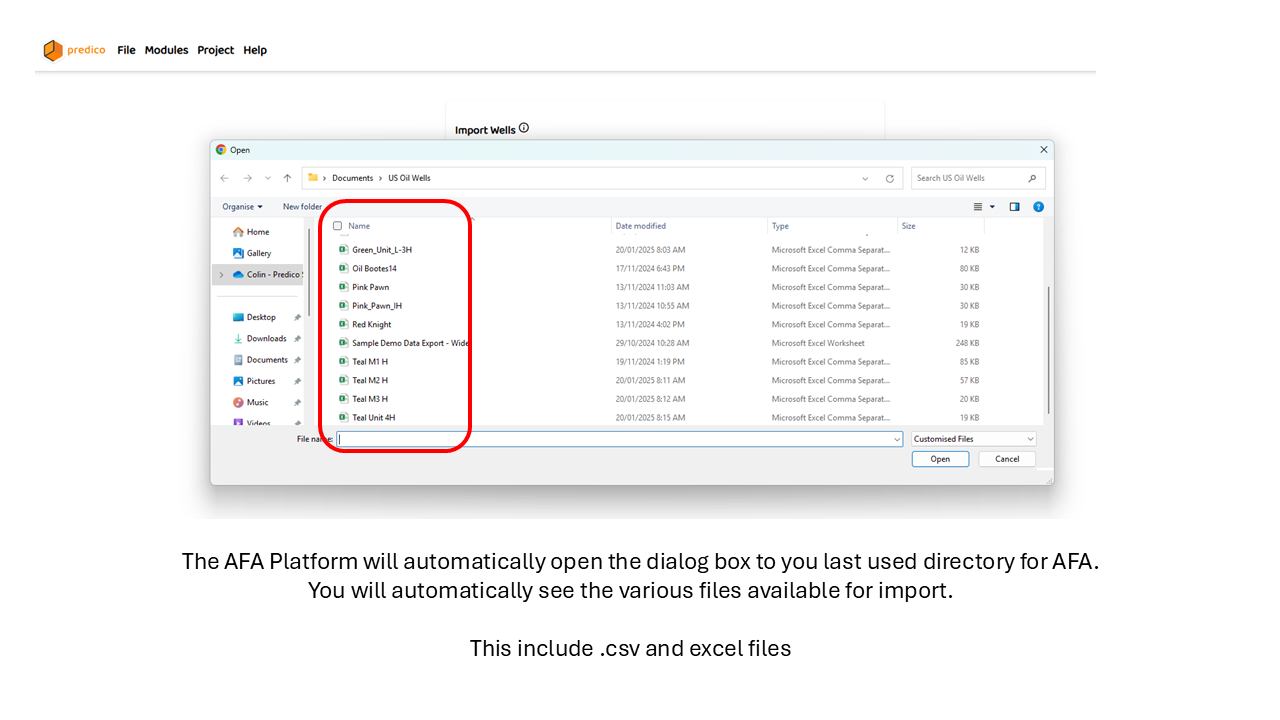Open the Gallery sidebar location
The width and height of the screenshot is (1280, 720).
coord(258,253)
